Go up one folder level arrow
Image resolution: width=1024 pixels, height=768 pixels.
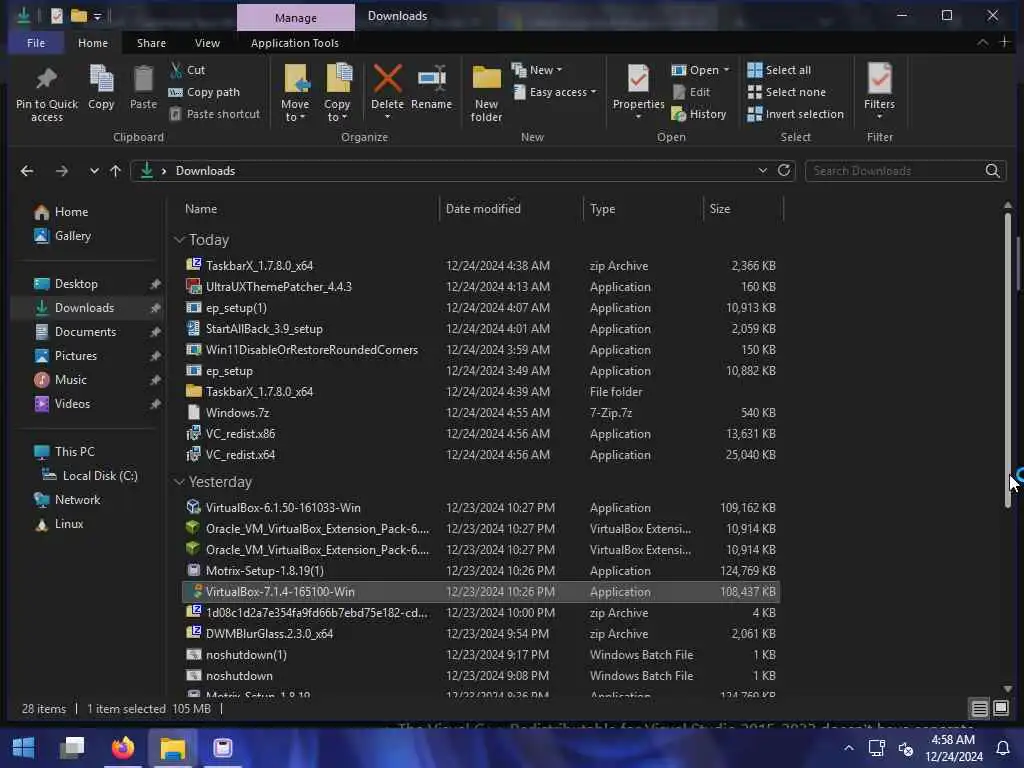tap(116, 171)
